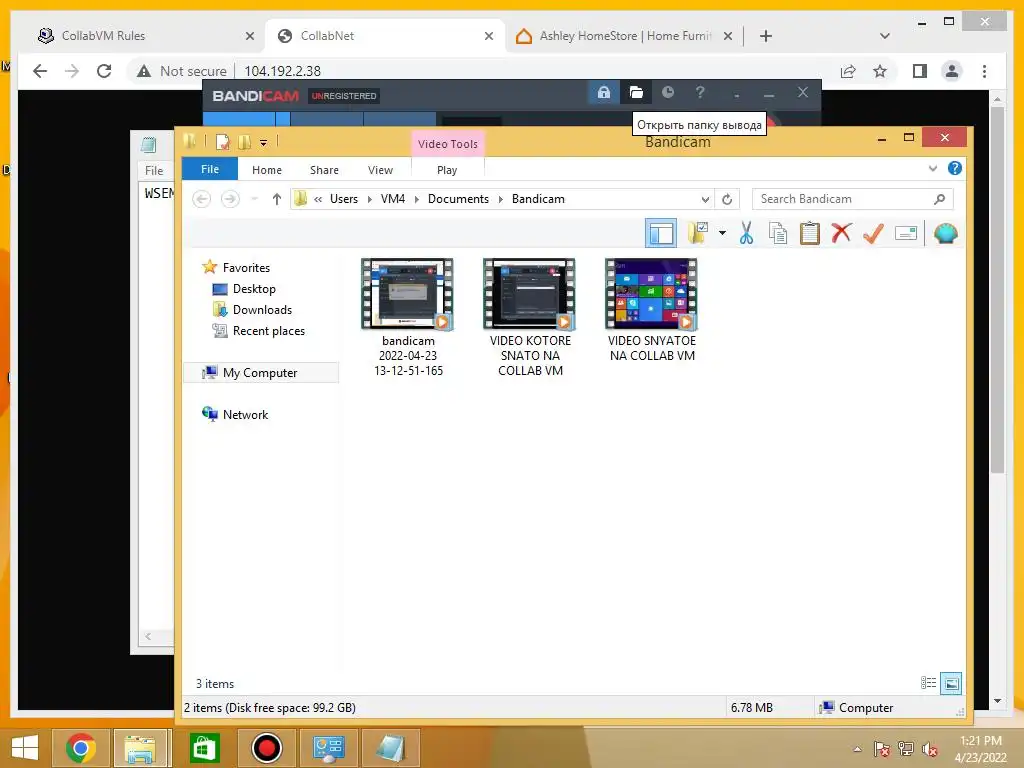Open a new Chrome tab
The height and width of the screenshot is (768, 1024).
coord(766,36)
